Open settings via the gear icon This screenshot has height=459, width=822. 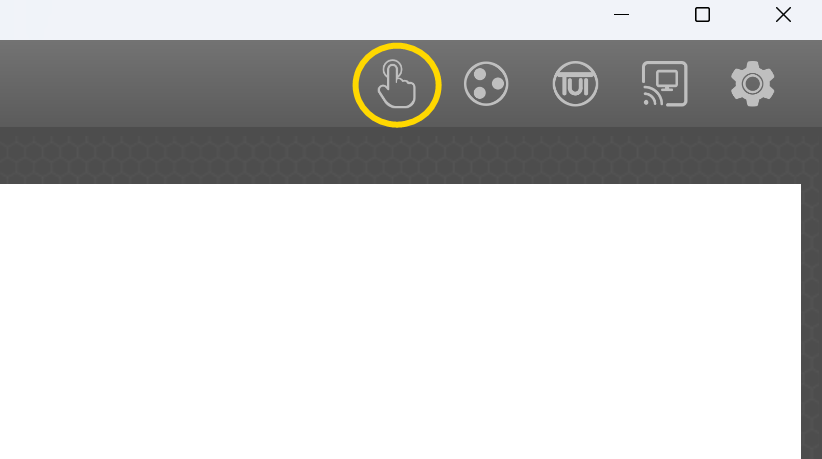click(x=752, y=84)
